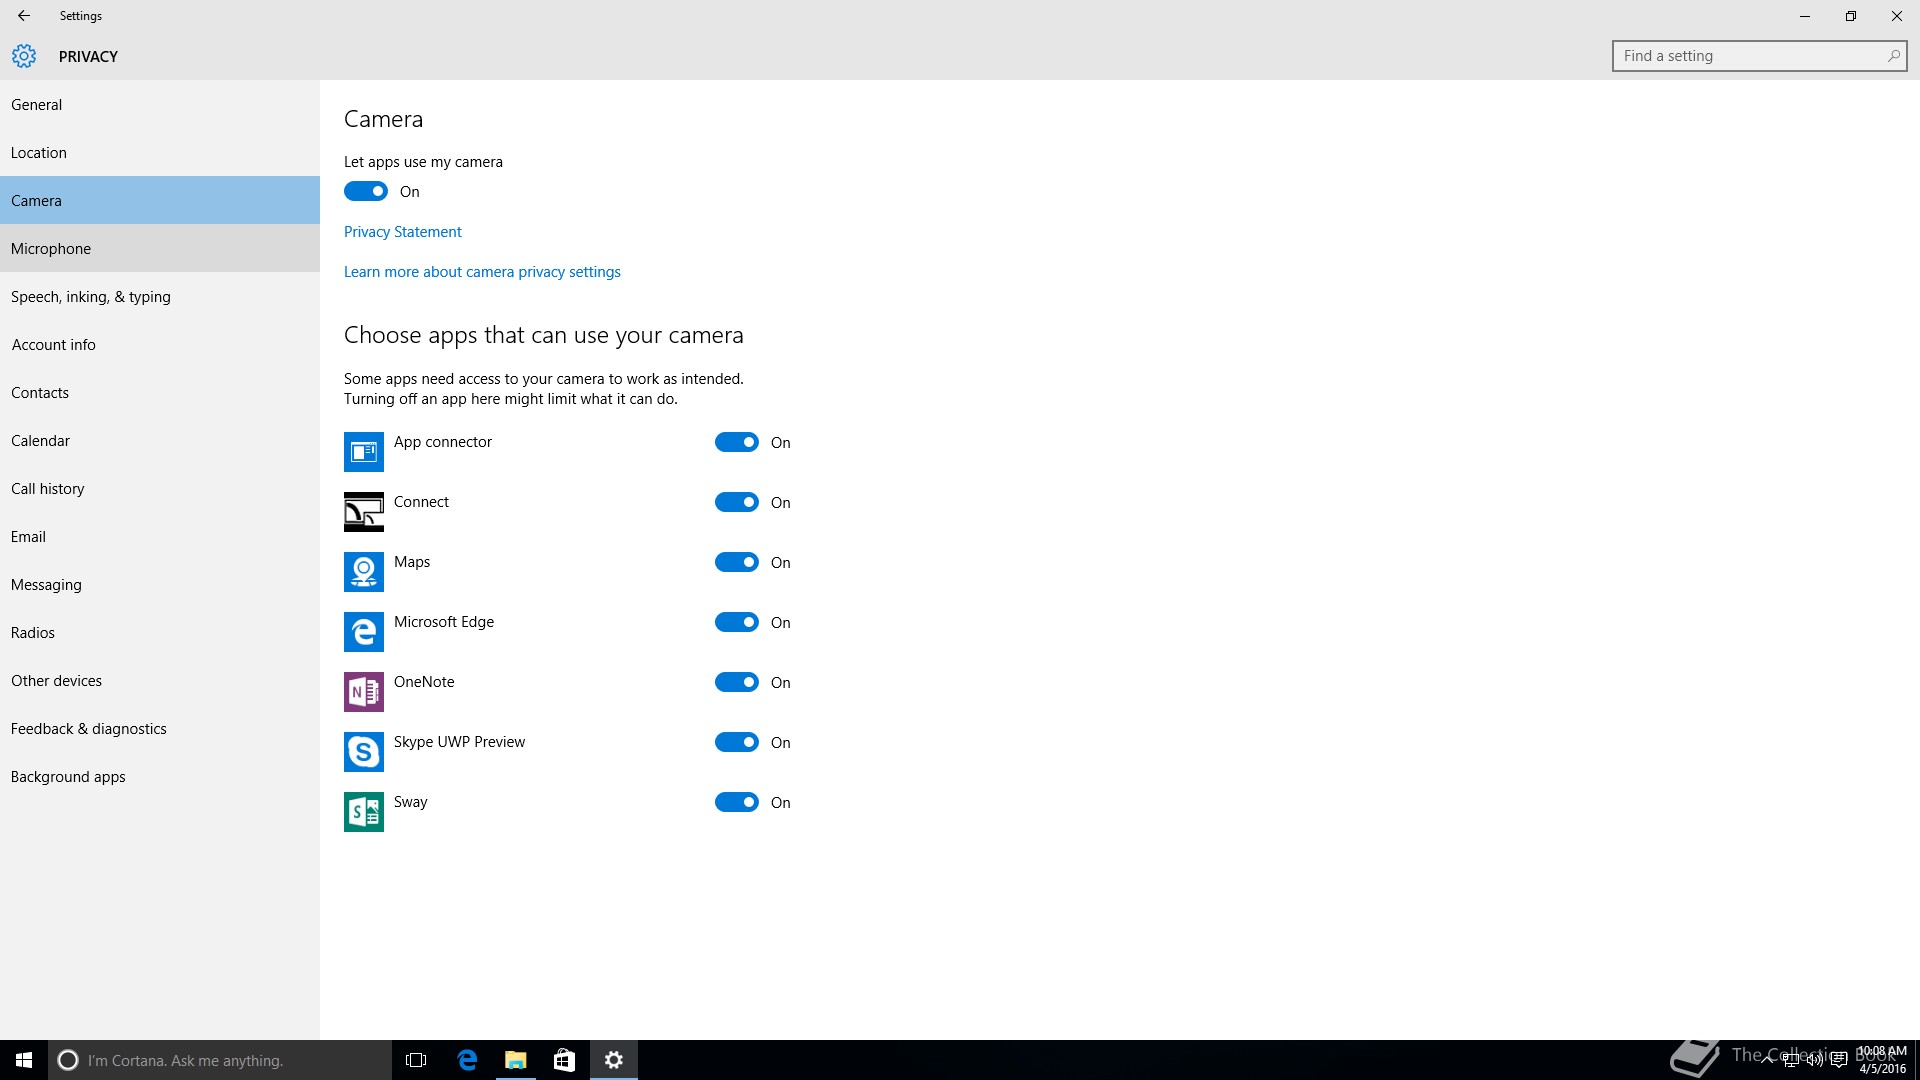The image size is (1920, 1080).
Task: Click the Privacy gear icon
Action: (x=24, y=56)
